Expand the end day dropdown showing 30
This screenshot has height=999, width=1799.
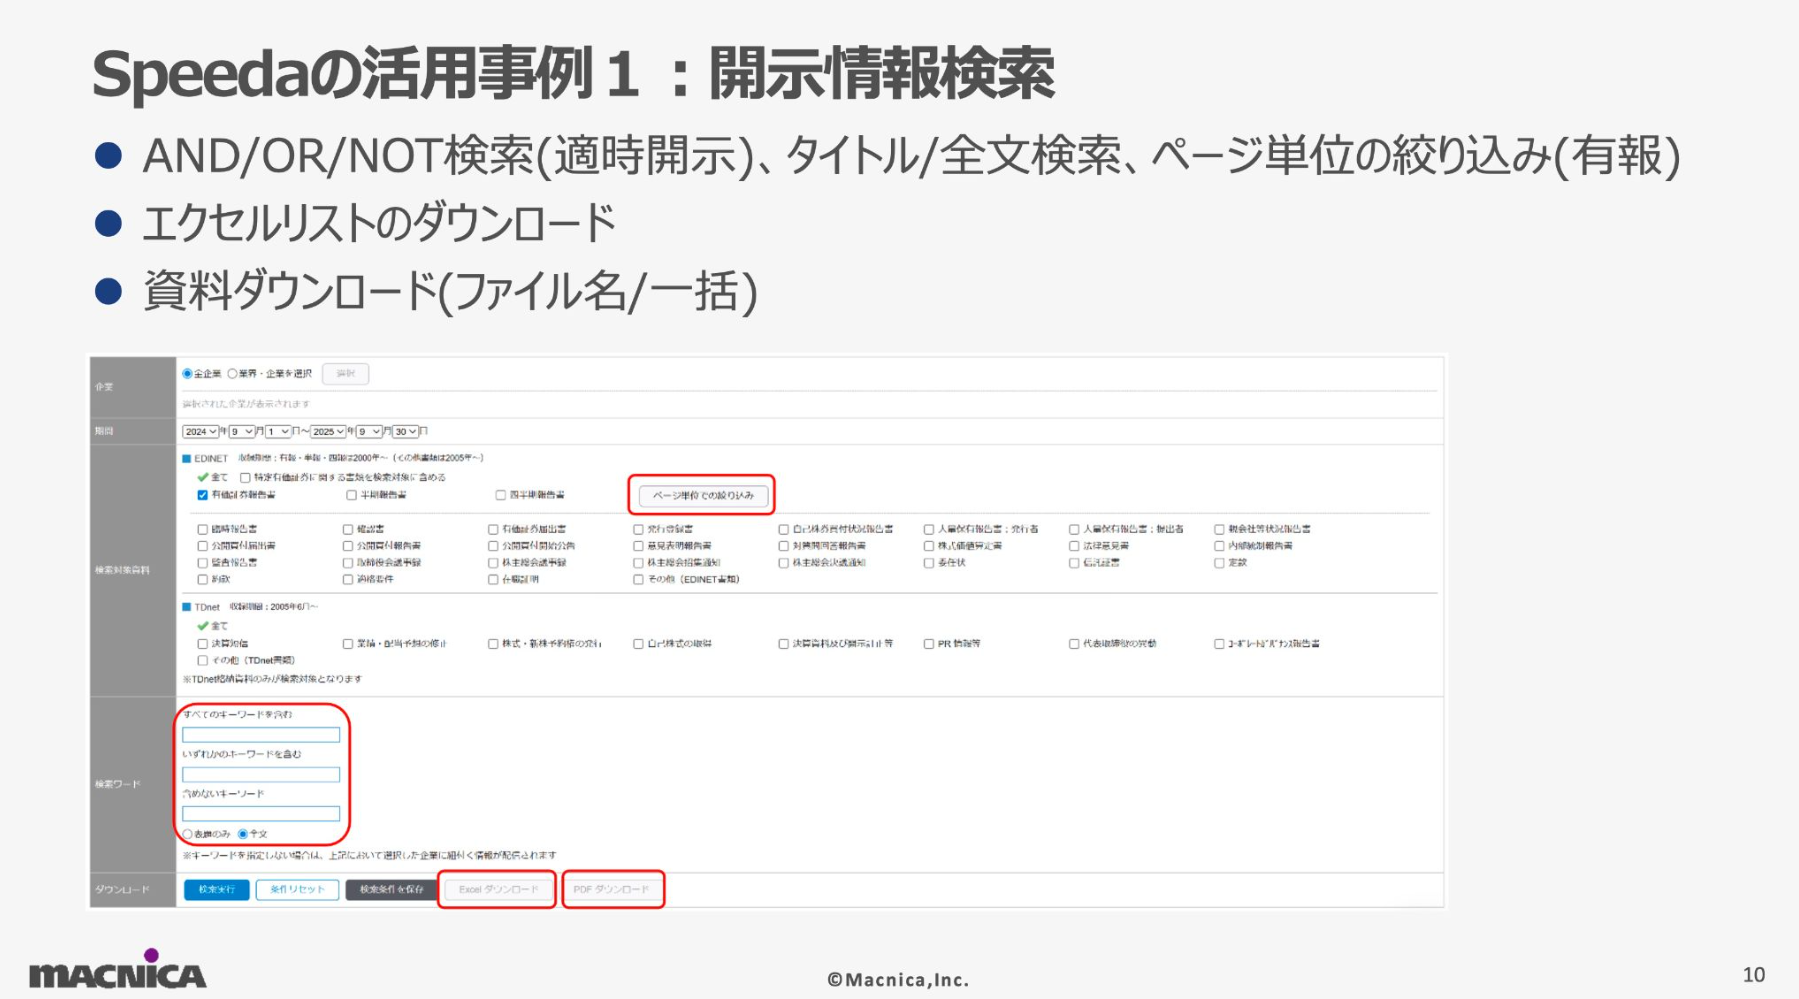(405, 432)
